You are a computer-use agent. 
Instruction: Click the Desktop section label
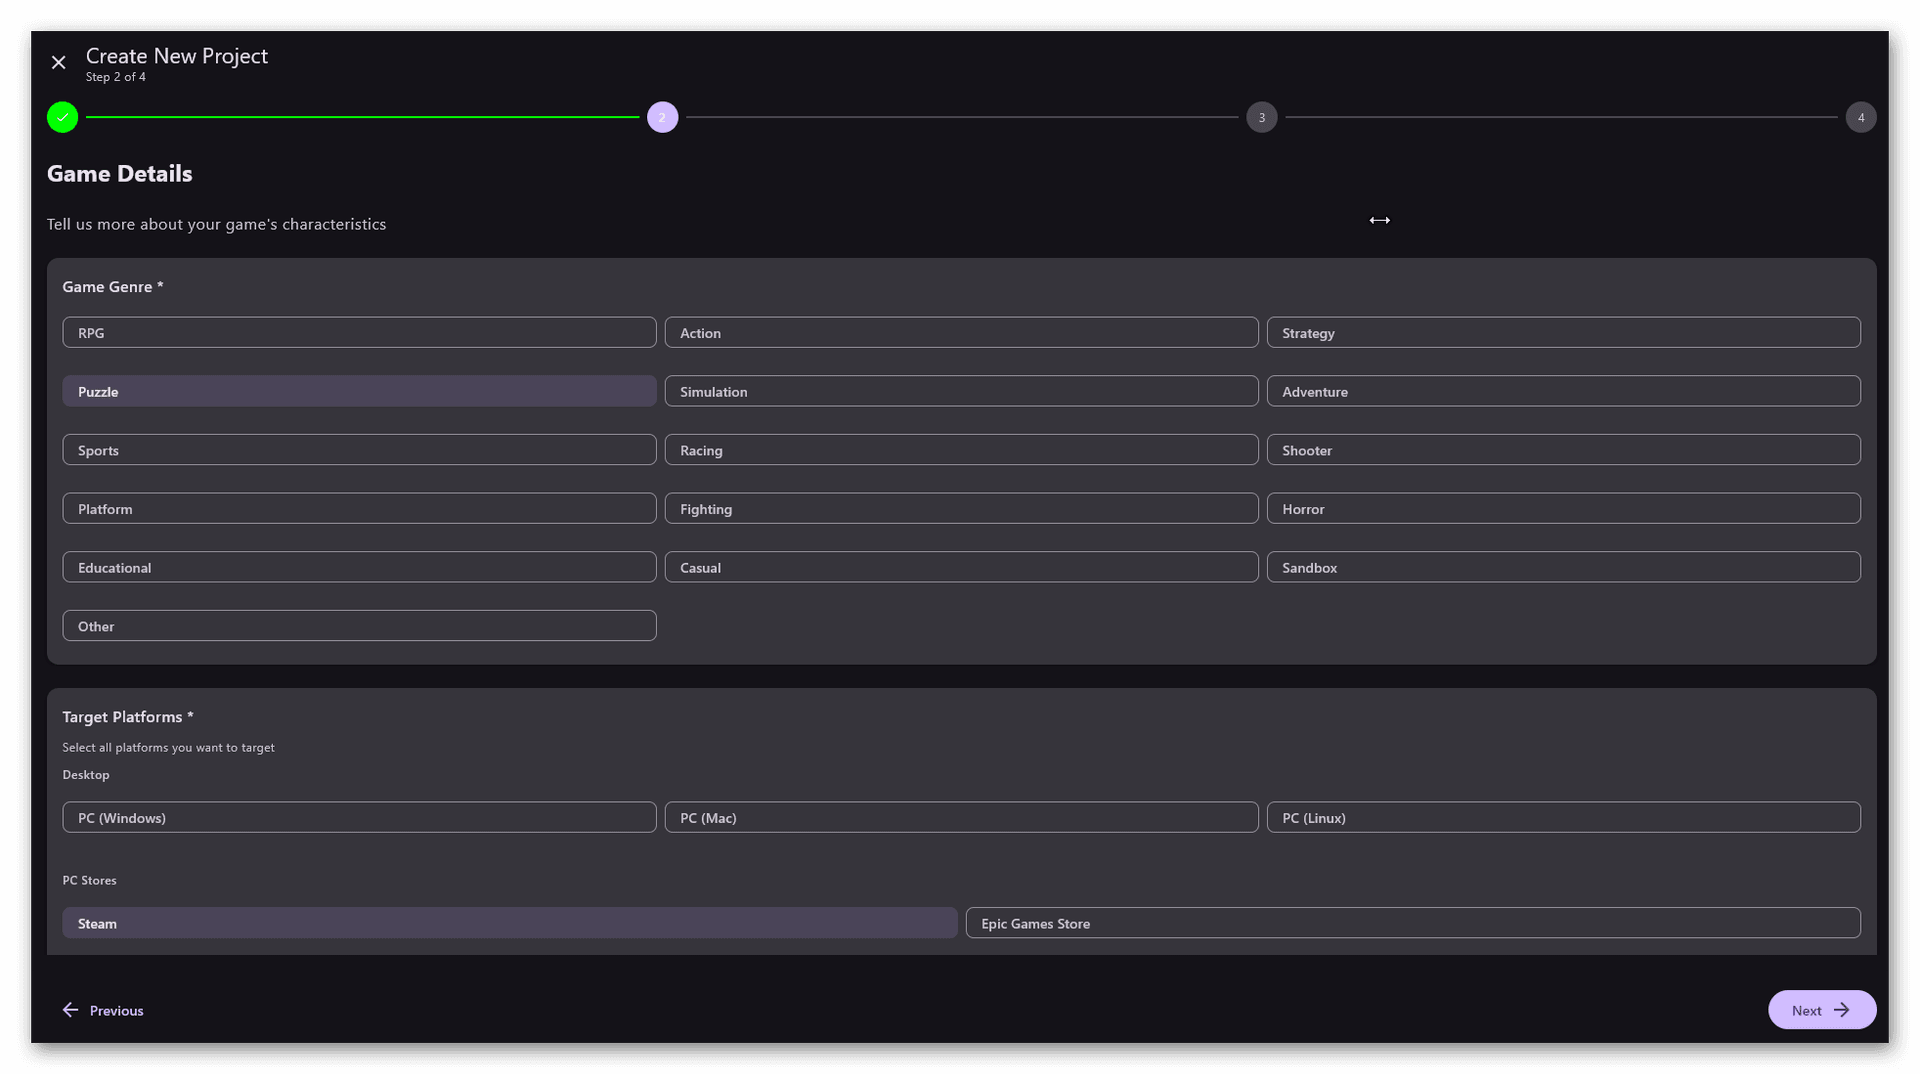pyautogui.click(x=86, y=775)
